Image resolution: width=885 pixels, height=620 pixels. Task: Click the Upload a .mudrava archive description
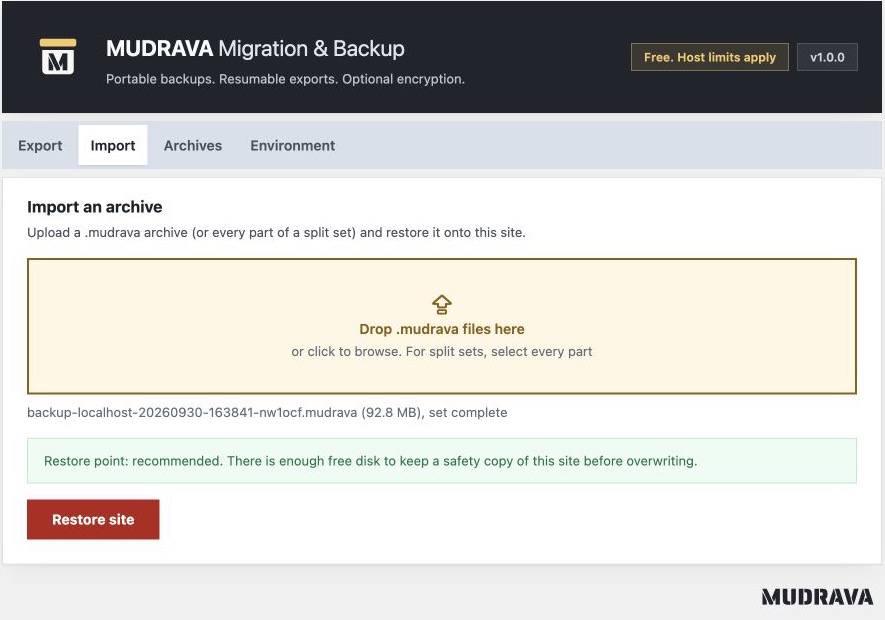click(x=277, y=233)
